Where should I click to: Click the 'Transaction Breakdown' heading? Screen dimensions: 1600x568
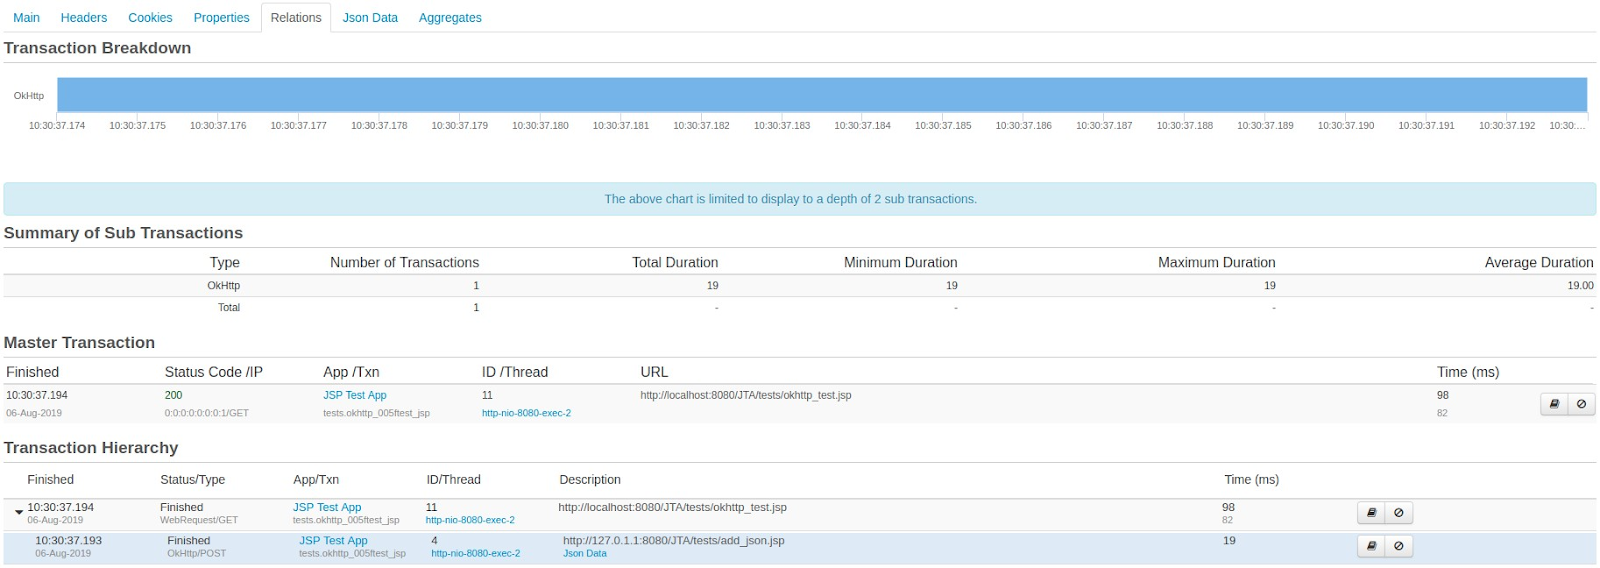click(x=97, y=48)
